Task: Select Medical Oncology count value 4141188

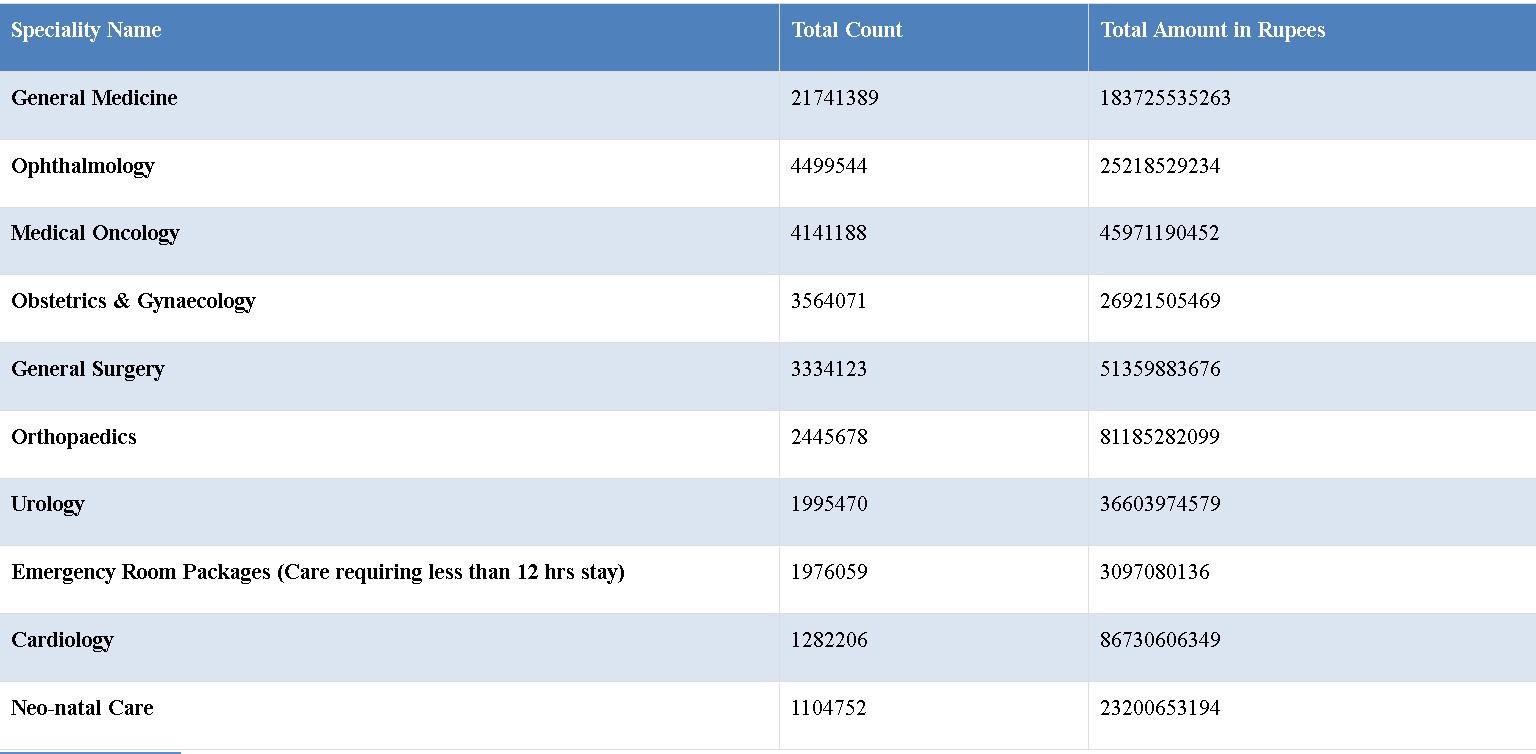Action: 828,233
